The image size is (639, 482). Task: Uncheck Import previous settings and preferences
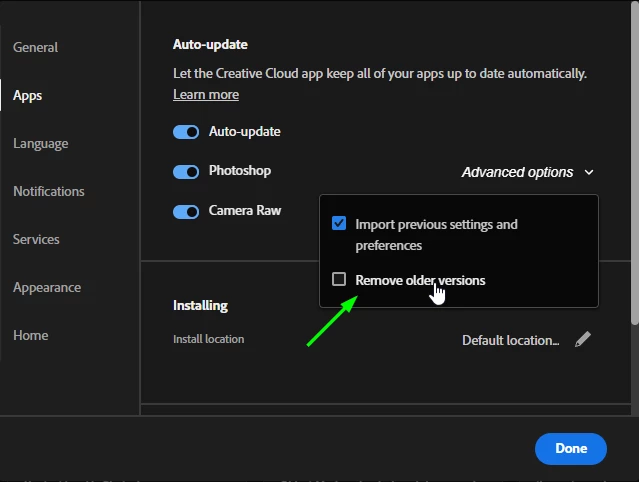[339, 223]
